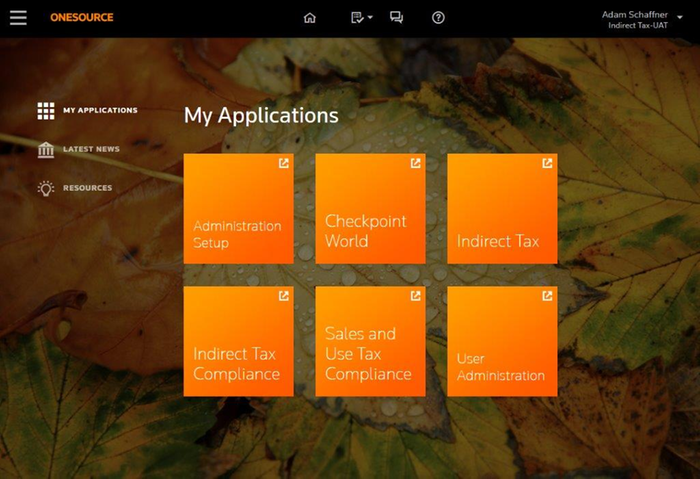Click the Latest News building icon

(x=46, y=149)
